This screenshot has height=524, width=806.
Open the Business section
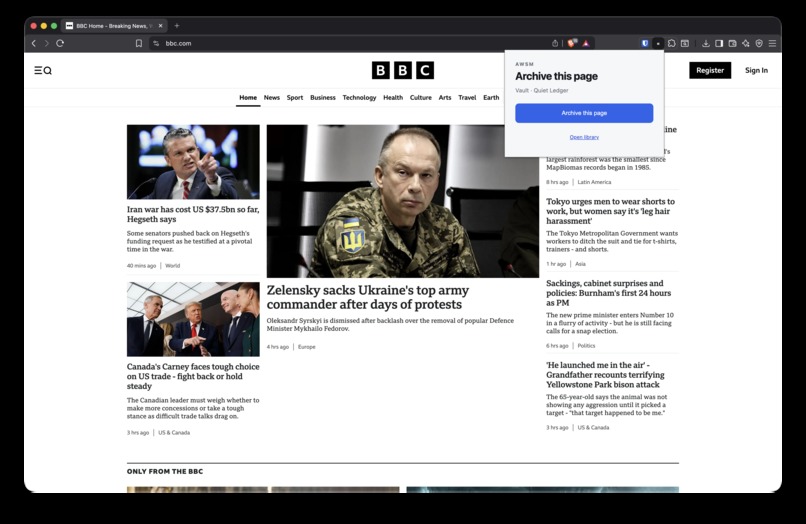tap(323, 97)
